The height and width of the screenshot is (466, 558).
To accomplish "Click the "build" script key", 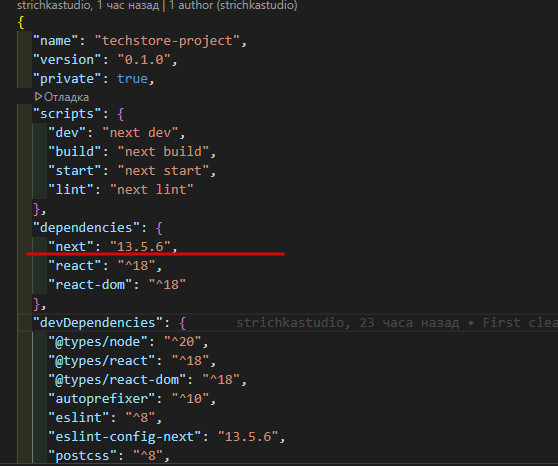I will click(x=74, y=152).
